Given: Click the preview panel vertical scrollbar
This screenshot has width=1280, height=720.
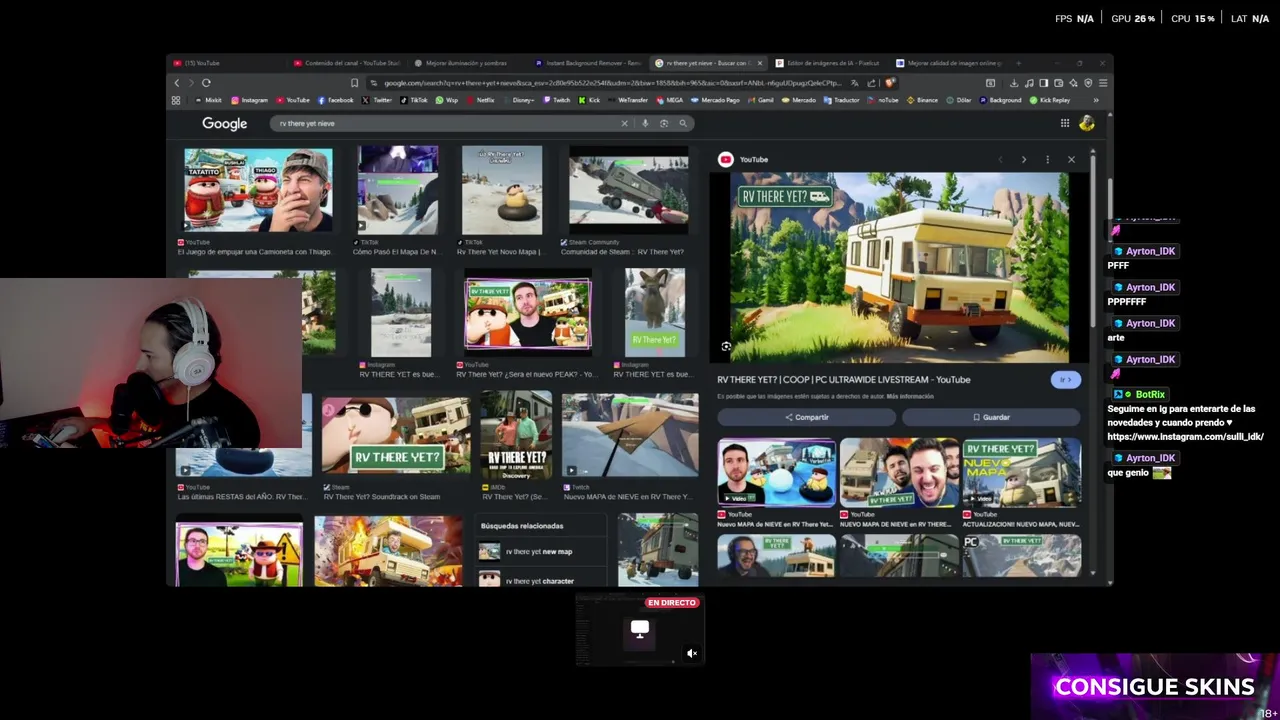Looking at the screenshot, I should 1092,240.
